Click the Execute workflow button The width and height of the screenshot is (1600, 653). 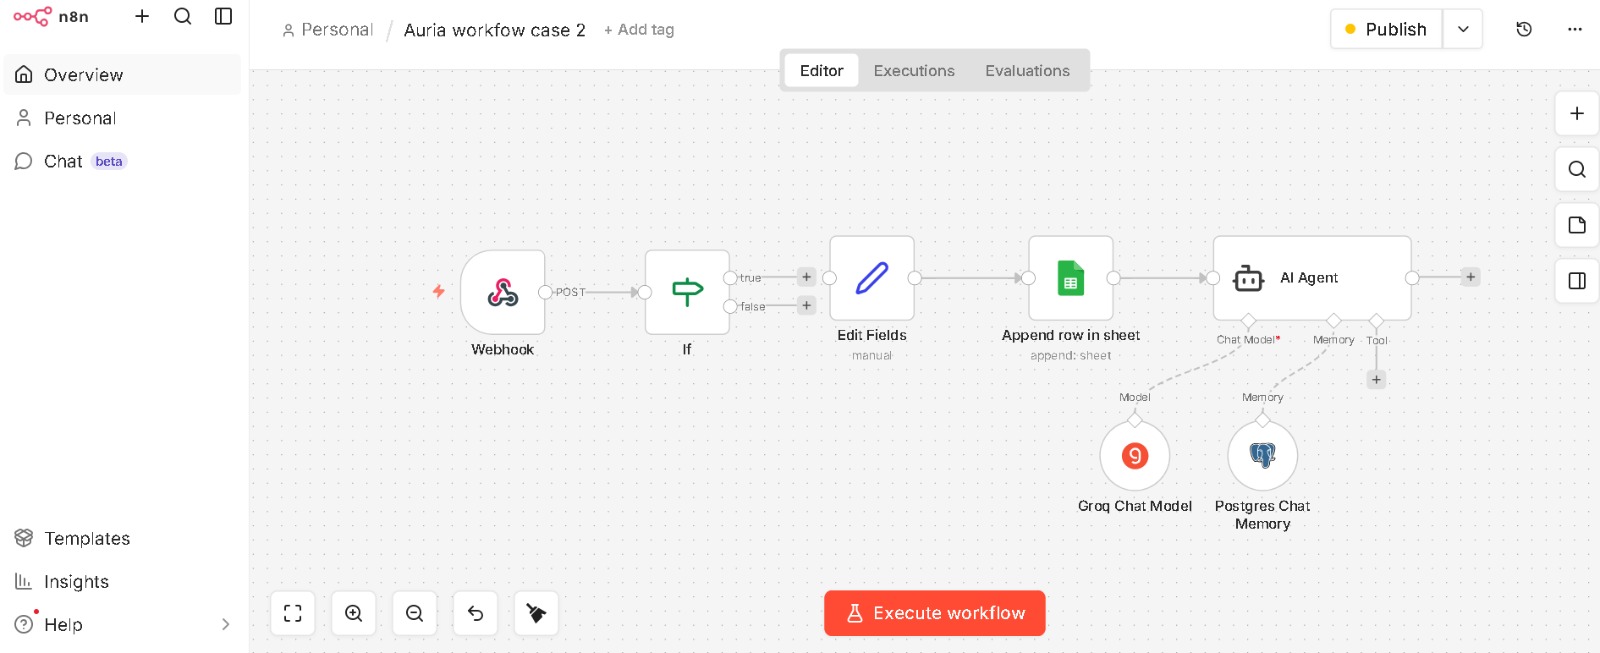click(935, 613)
